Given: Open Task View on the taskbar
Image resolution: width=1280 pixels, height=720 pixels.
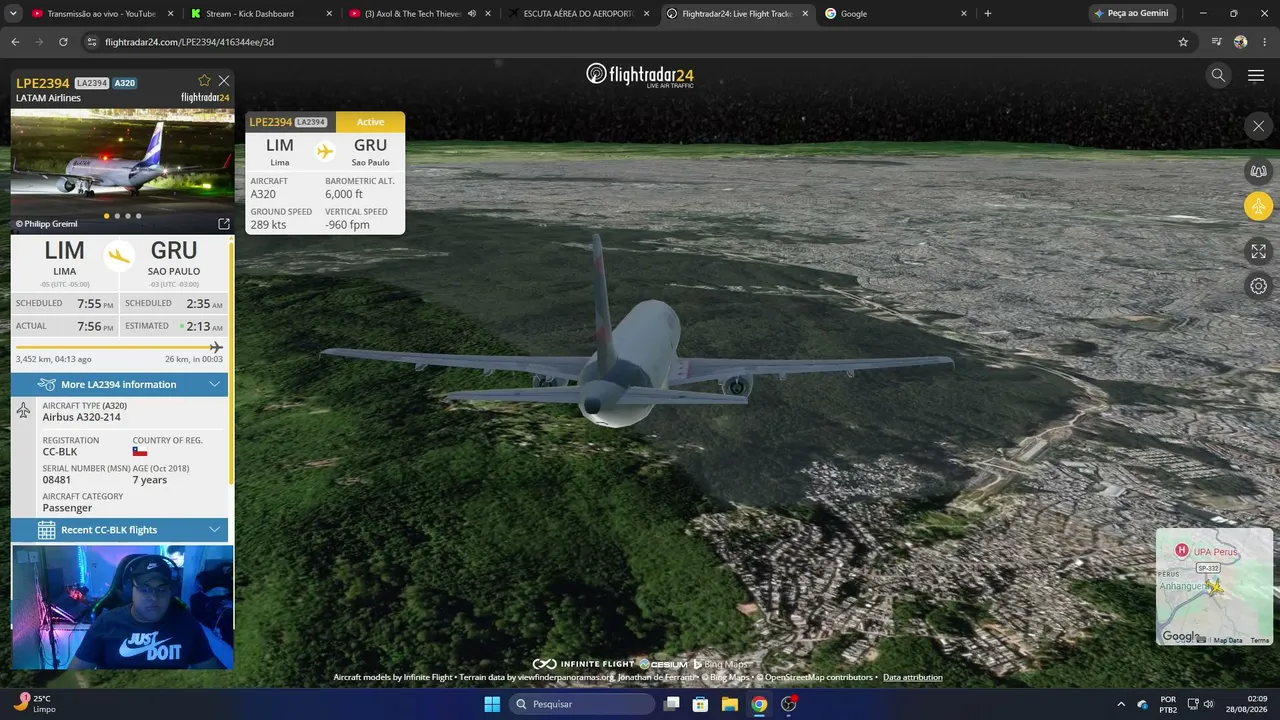Looking at the screenshot, I should (x=672, y=704).
